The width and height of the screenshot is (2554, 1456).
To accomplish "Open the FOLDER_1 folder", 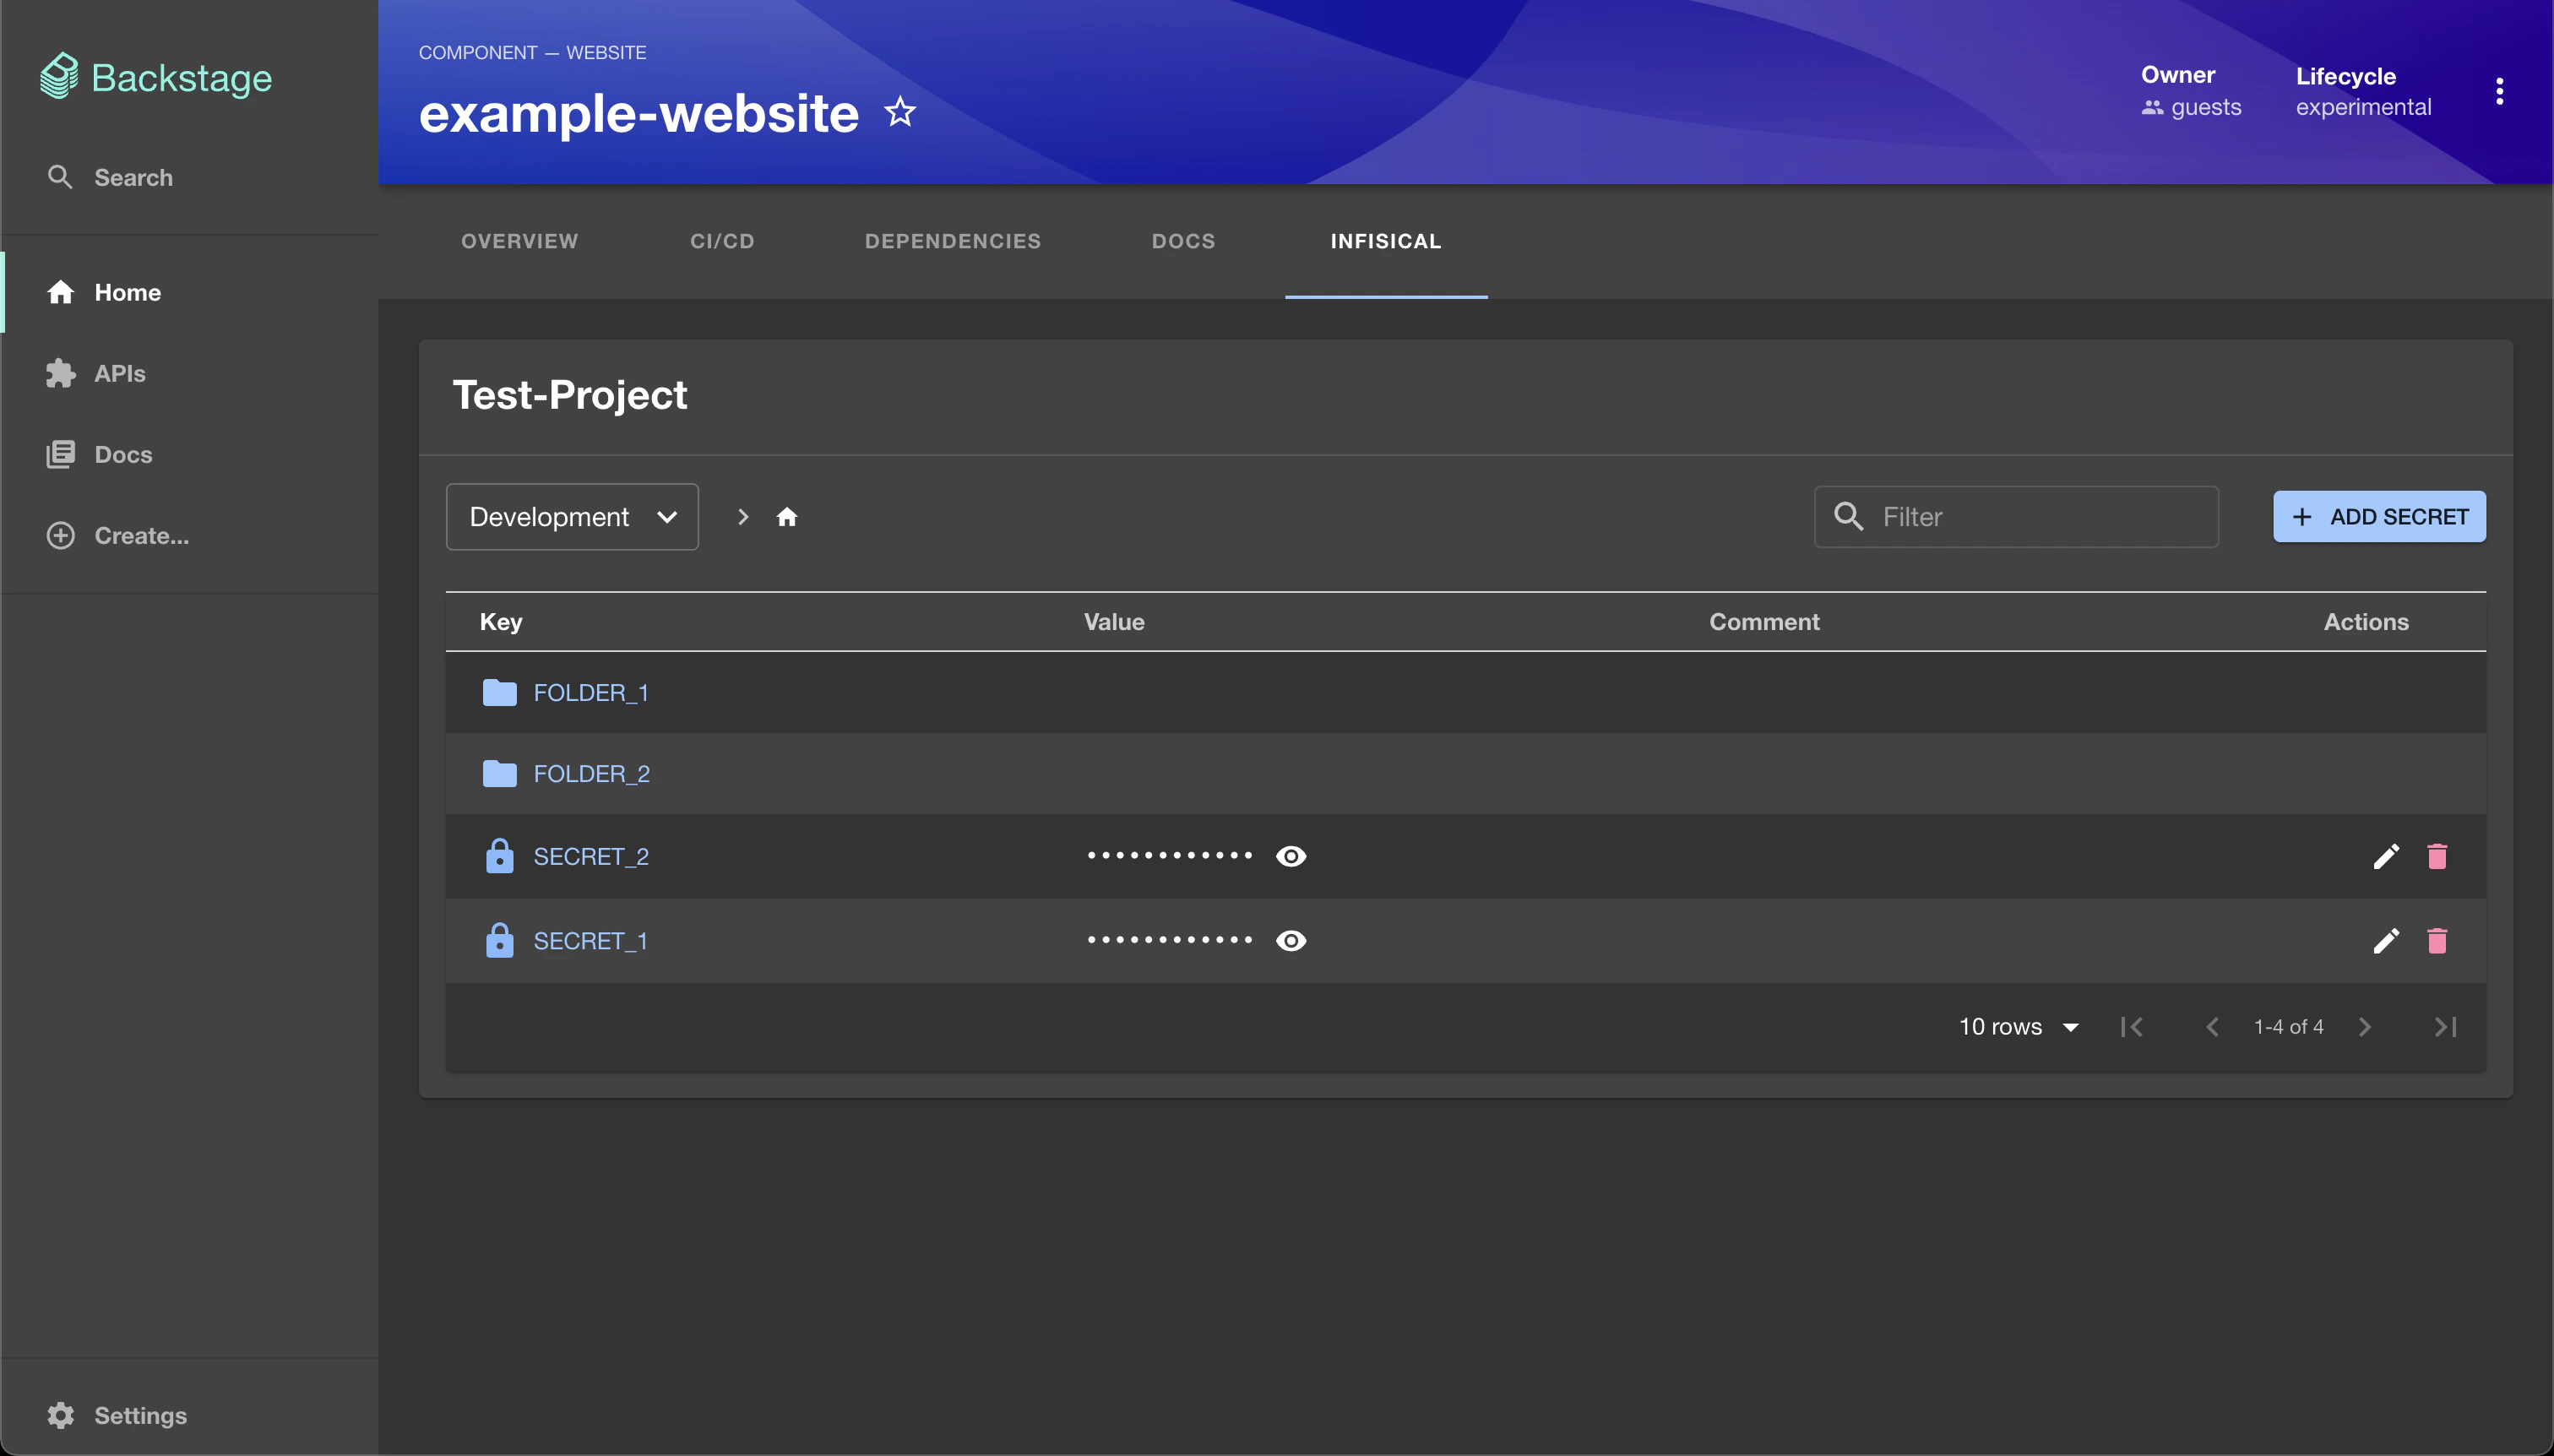I will tap(590, 693).
